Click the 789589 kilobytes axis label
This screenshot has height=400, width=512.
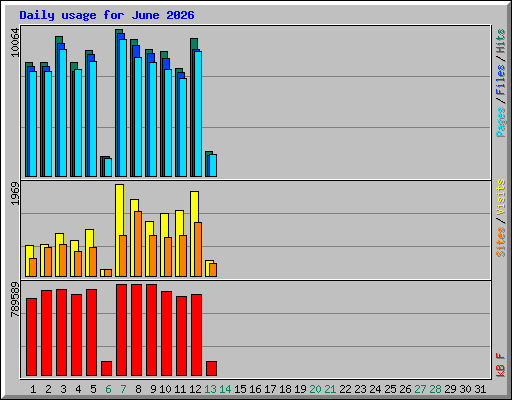[x=15, y=299]
